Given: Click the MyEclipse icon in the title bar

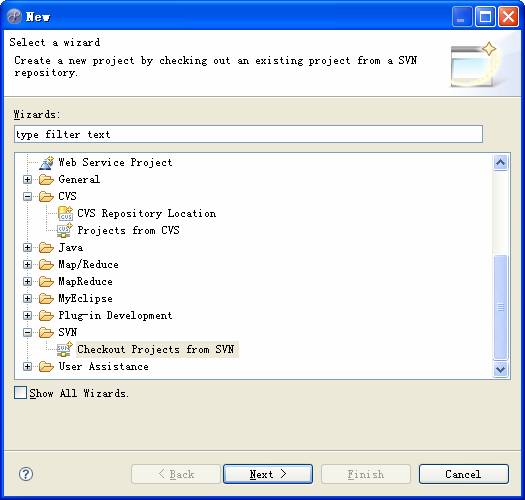Looking at the screenshot, I should click(x=14, y=16).
